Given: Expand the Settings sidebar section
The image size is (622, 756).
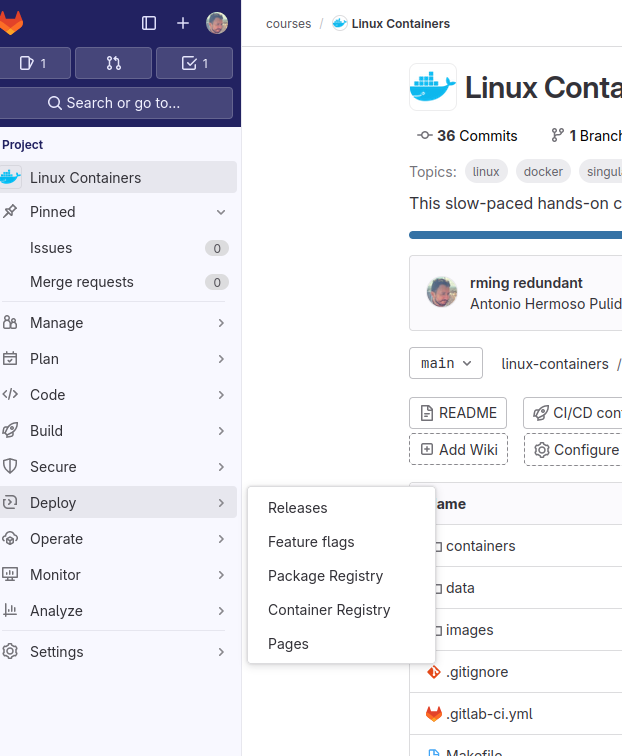Looking at the screenshot, I should (x=118, y=652).
